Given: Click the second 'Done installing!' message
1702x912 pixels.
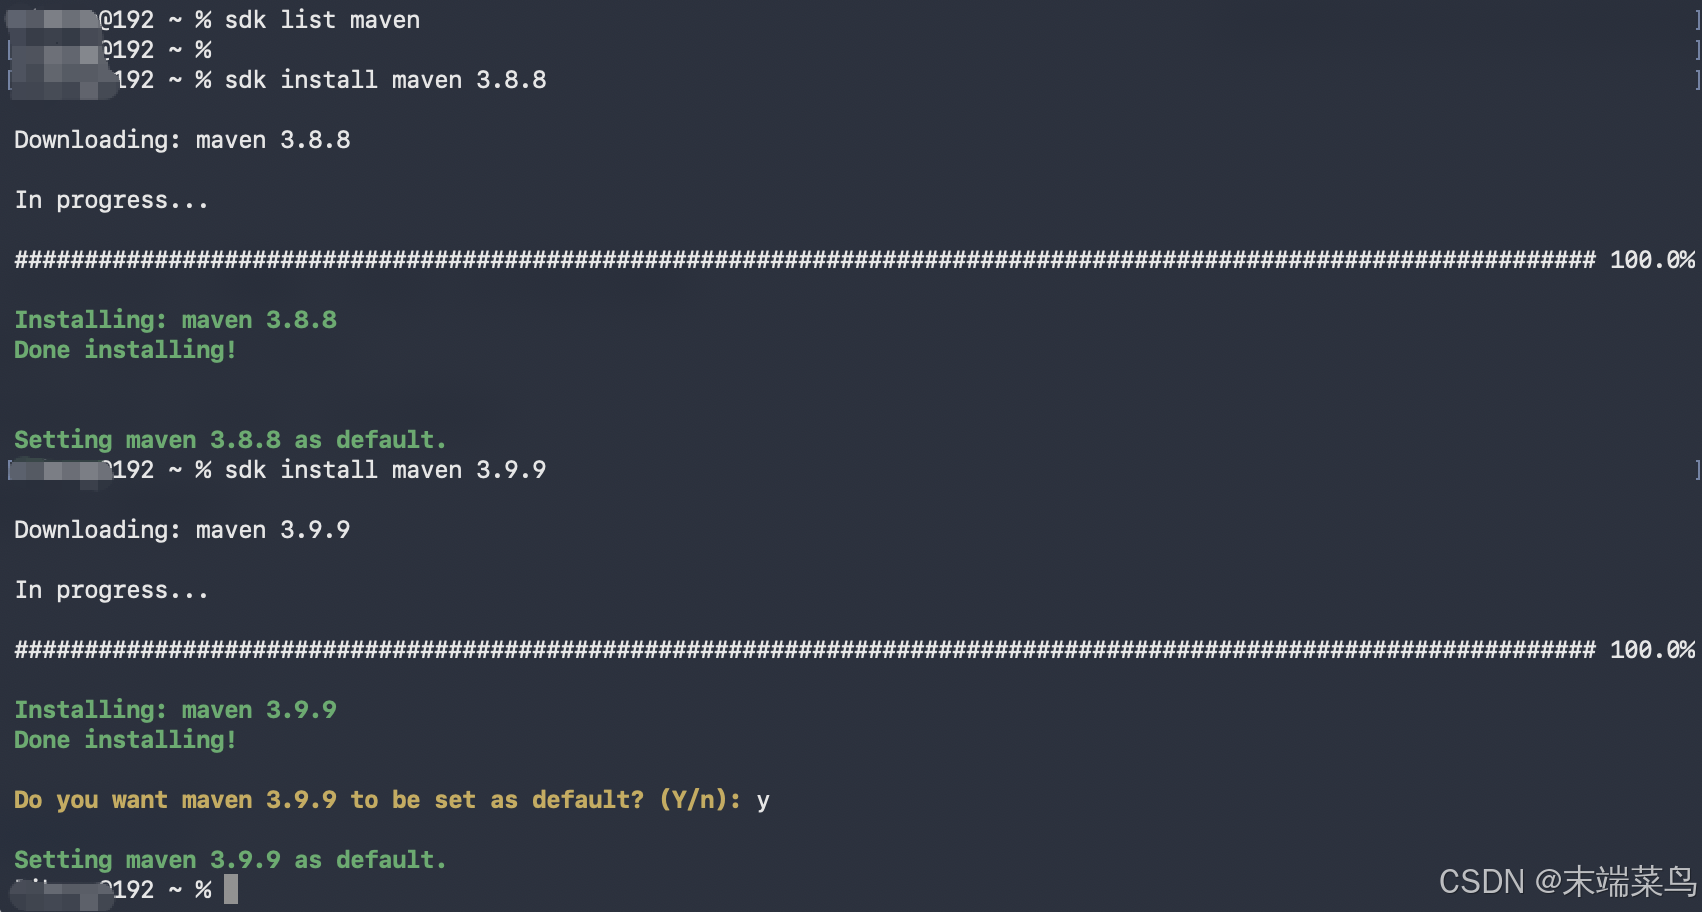Looking at the screenshot, I should click(125, 740).
